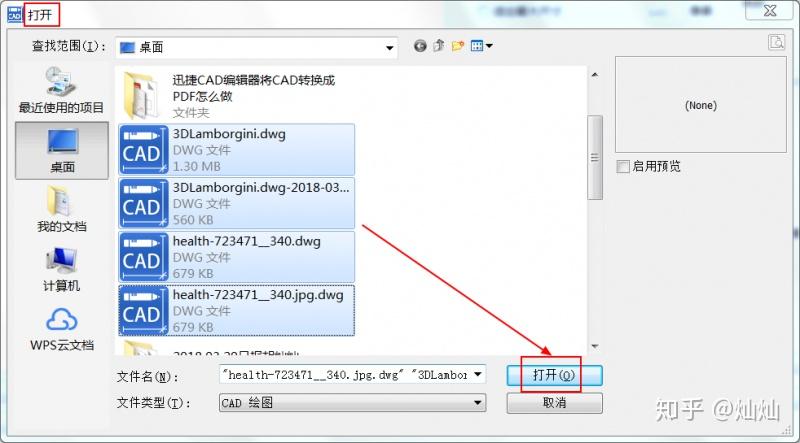Go back using the round back arrow icon
Viewport: 800px width, 443px height.
coord(420,46)
